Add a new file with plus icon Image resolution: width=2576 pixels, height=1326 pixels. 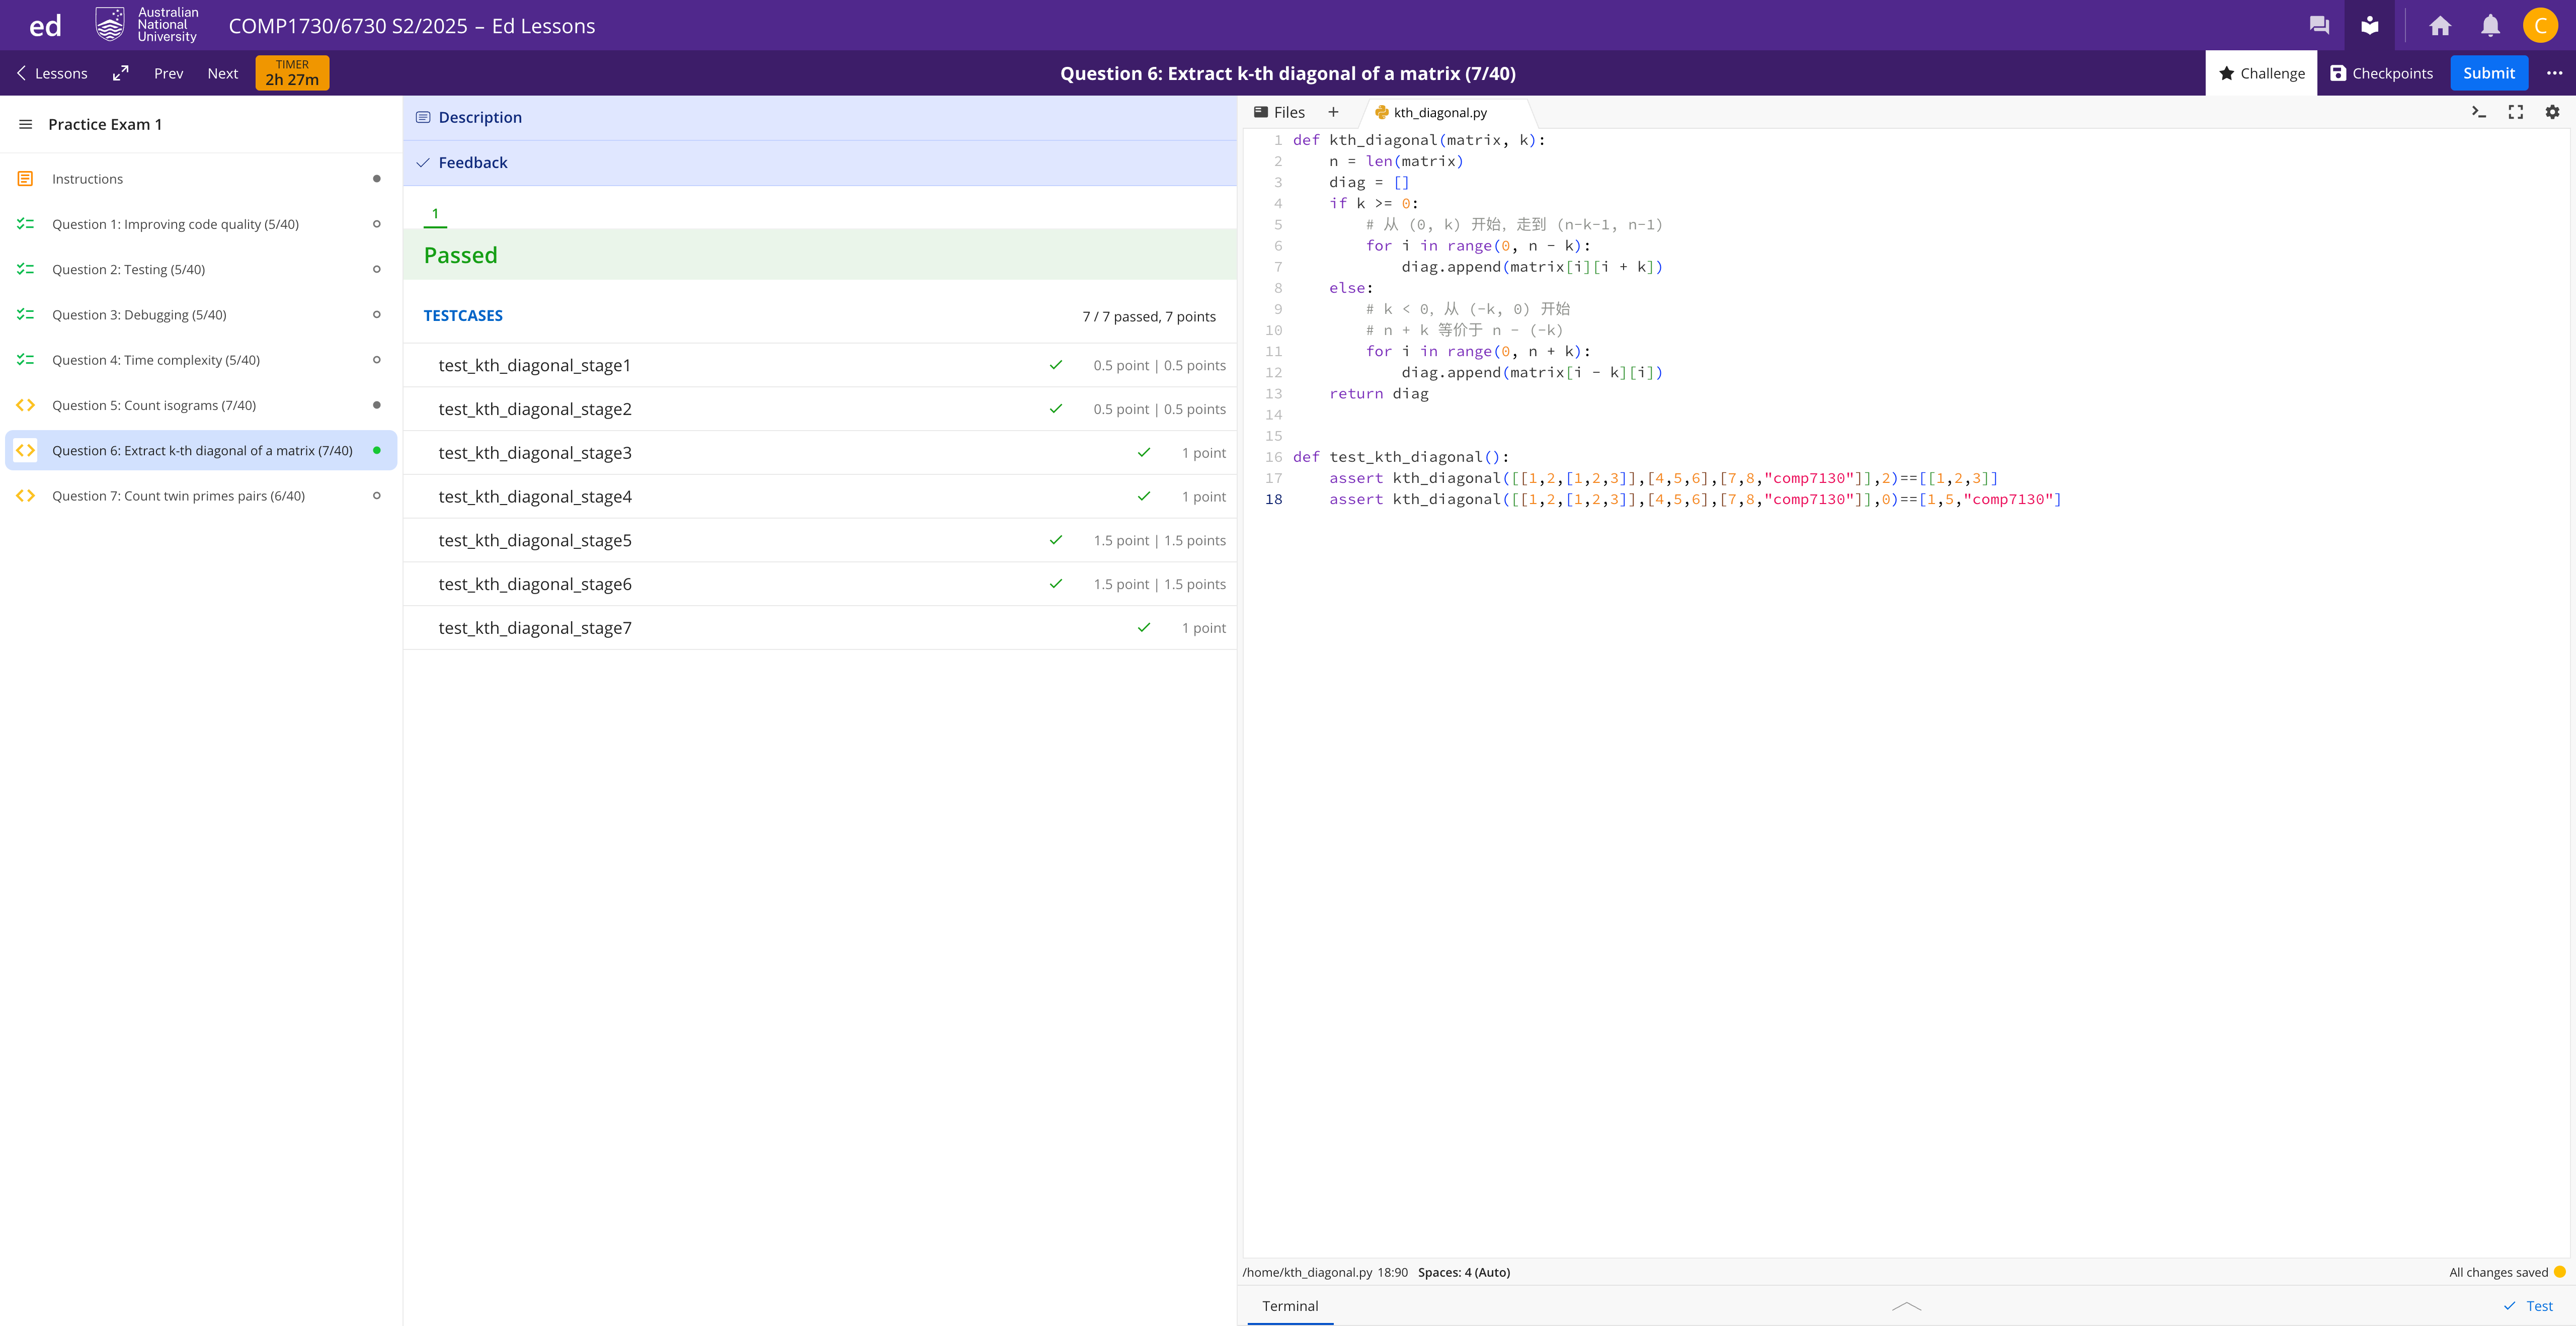click(x=1333, y=112)
